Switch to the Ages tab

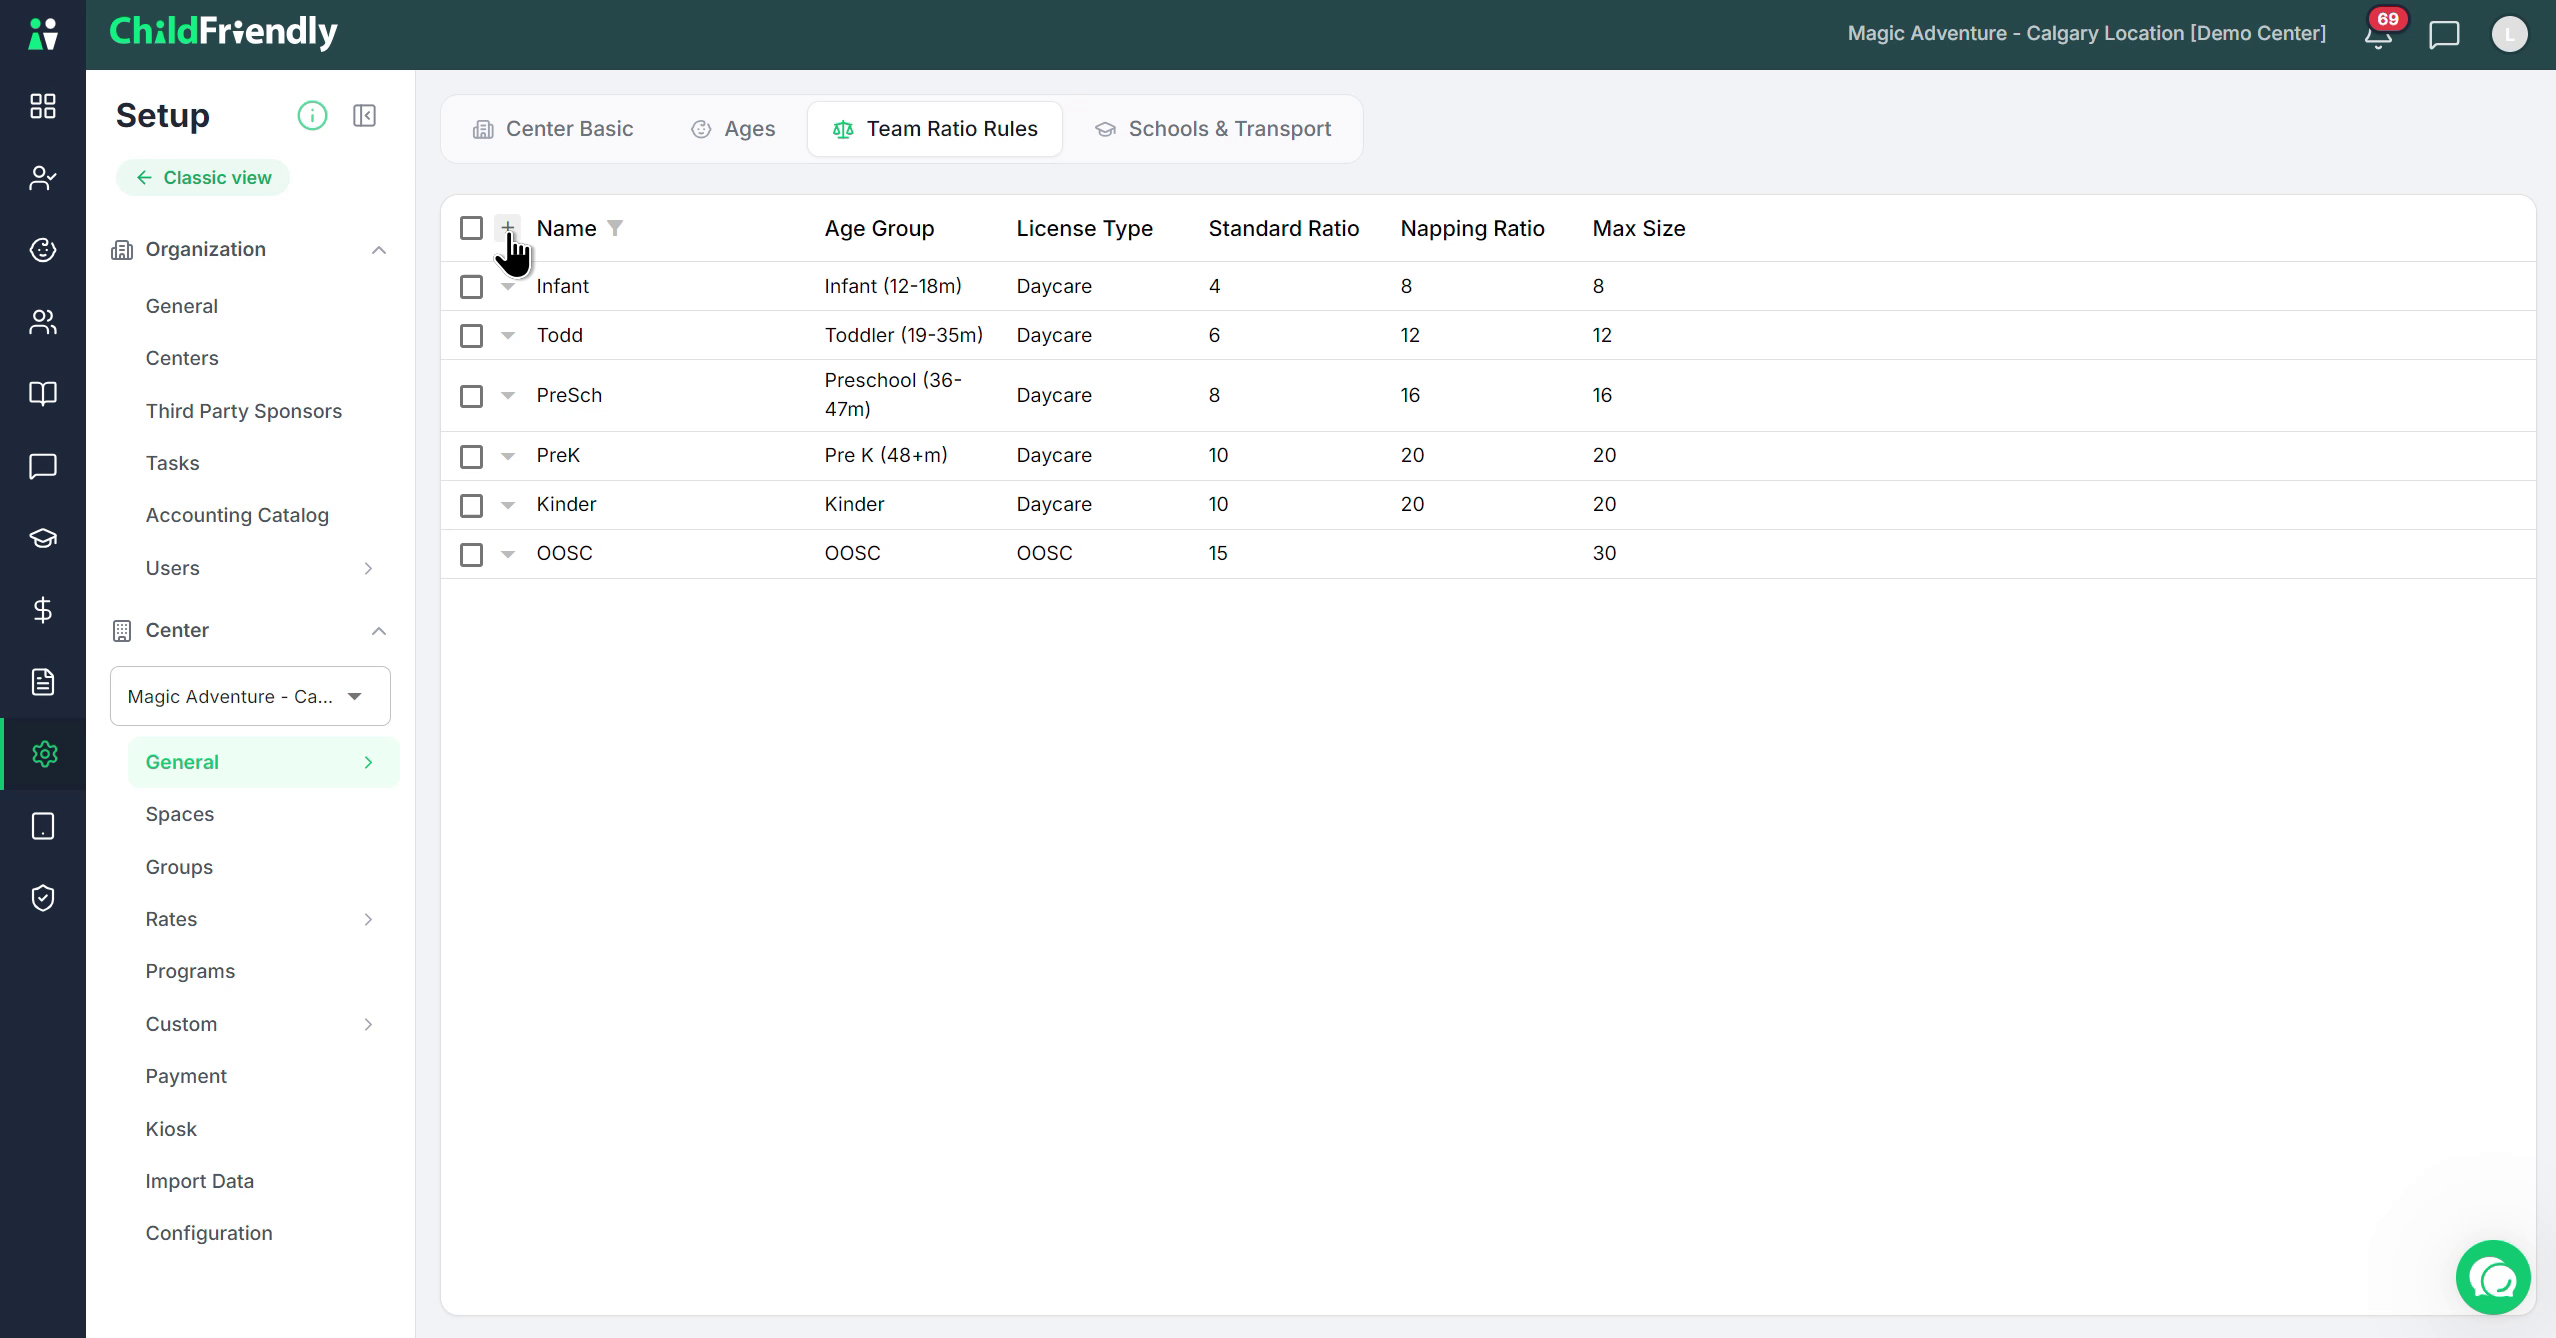(733, 129)
